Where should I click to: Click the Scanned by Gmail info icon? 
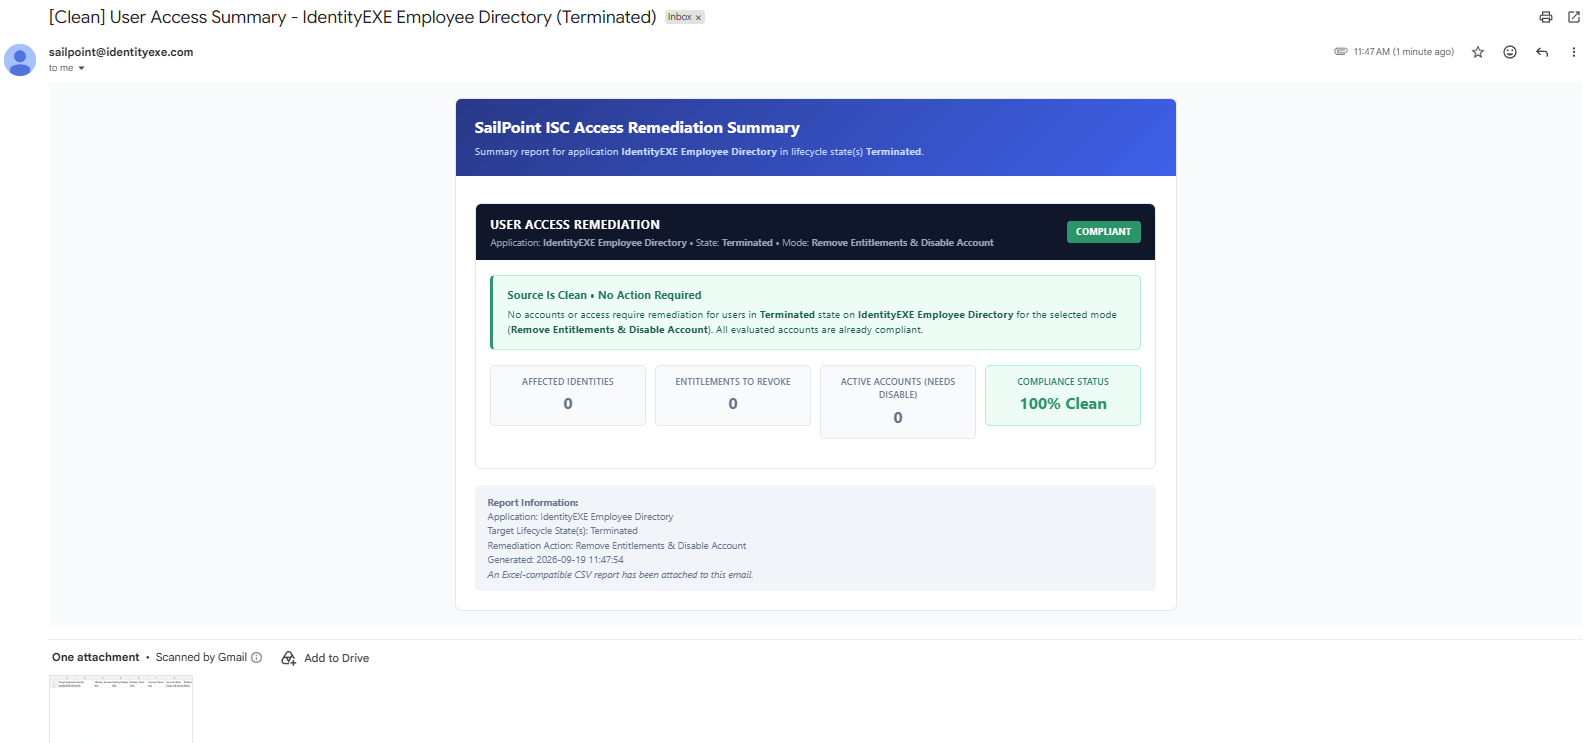tap(257, 657)
